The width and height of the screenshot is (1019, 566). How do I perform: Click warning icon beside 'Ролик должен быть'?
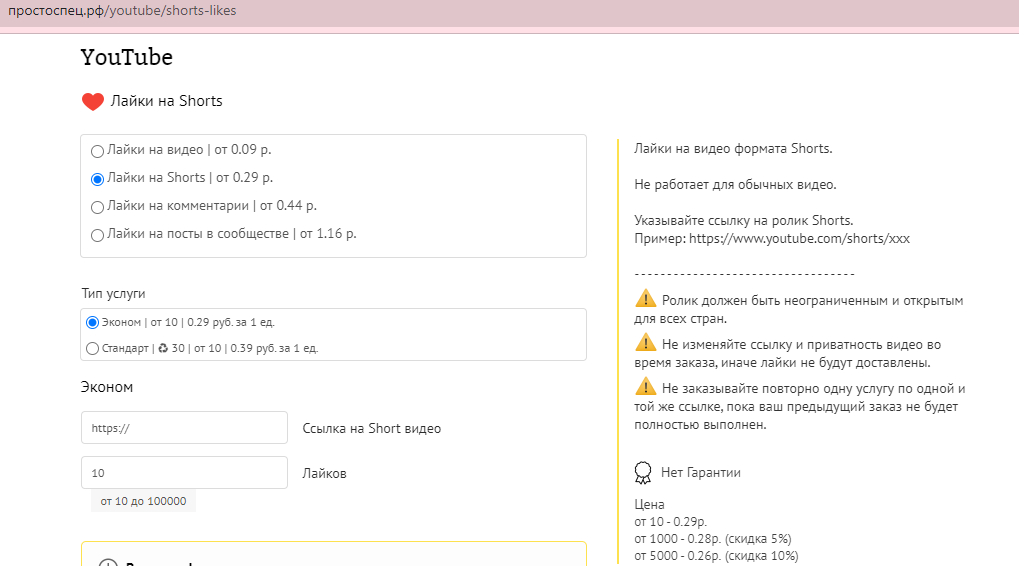coord(645,299)
